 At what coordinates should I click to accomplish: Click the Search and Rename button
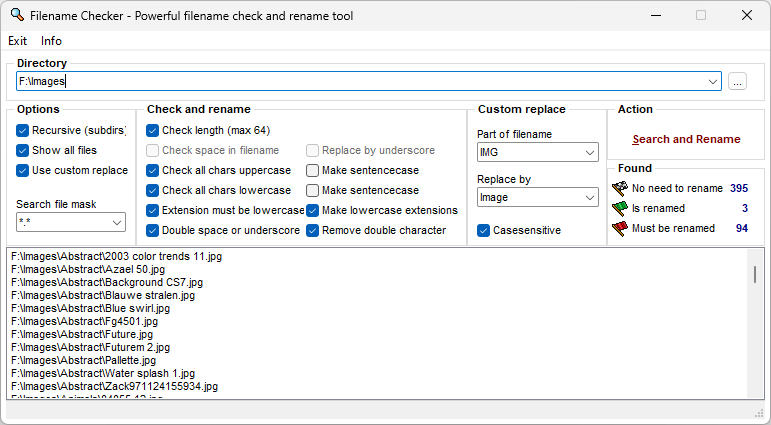click(x=686, y=140)
